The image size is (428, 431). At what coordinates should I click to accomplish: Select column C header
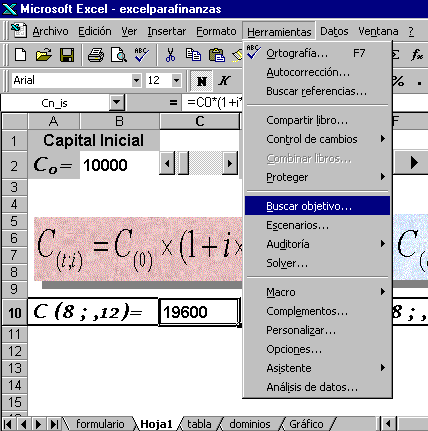[x=200, y=121]
